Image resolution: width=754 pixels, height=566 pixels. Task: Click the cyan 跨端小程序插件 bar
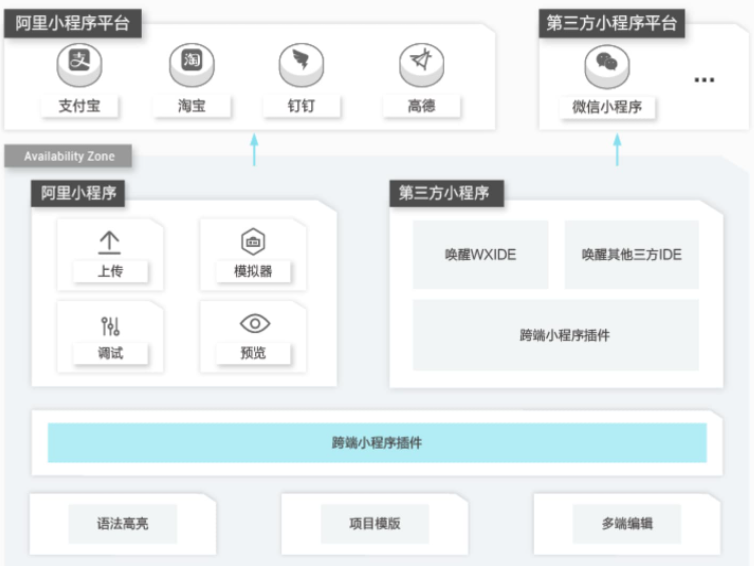(x=377, y=442)
